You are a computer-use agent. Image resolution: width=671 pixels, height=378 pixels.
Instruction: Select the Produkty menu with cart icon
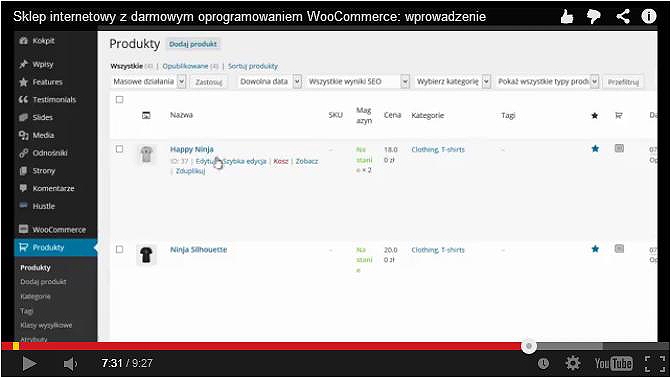[55, 247]
